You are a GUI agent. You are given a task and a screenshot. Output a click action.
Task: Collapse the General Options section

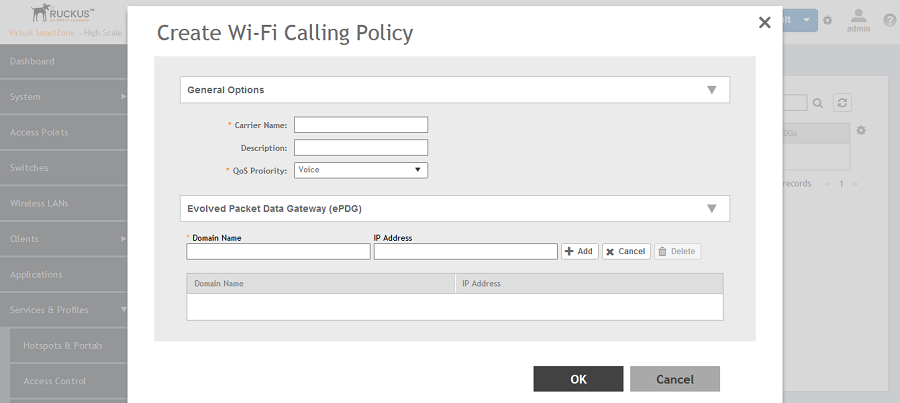click(x=711, y=90)
